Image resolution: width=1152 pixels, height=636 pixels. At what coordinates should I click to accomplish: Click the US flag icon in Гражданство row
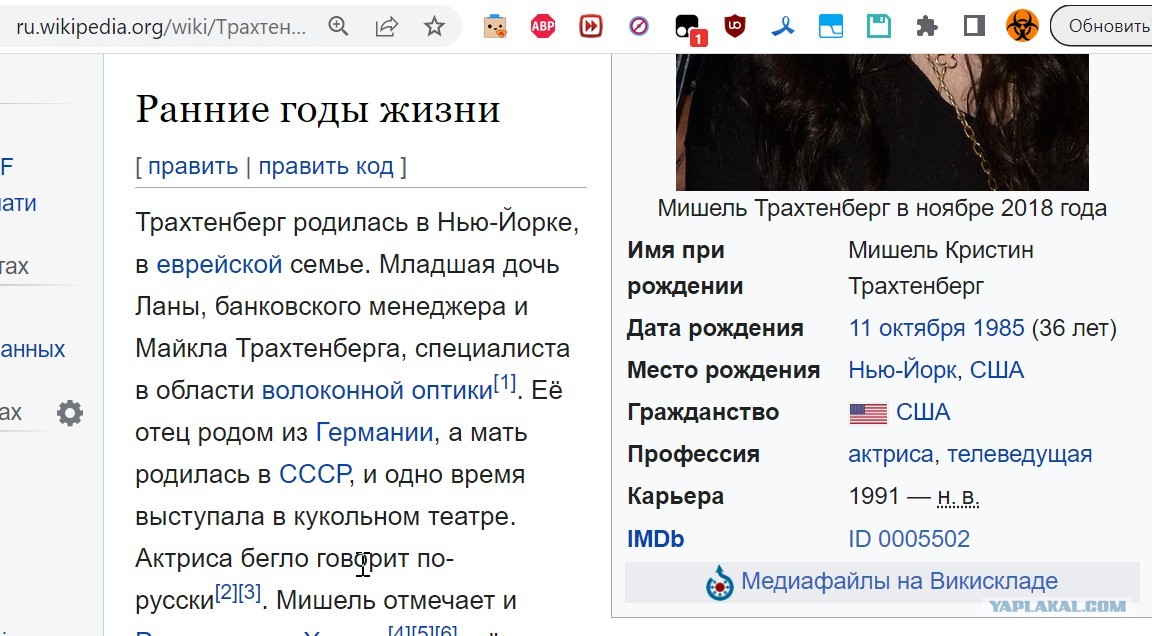click(868, 413)
